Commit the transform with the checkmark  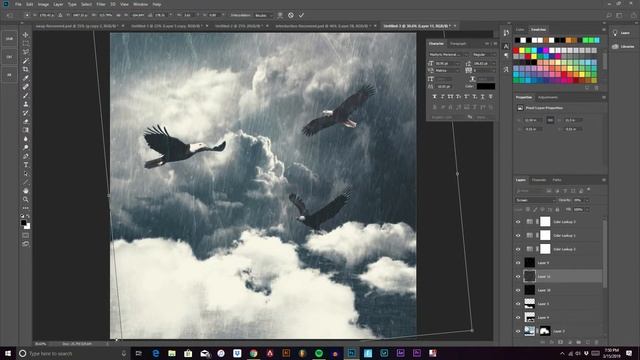pos(301,15)
